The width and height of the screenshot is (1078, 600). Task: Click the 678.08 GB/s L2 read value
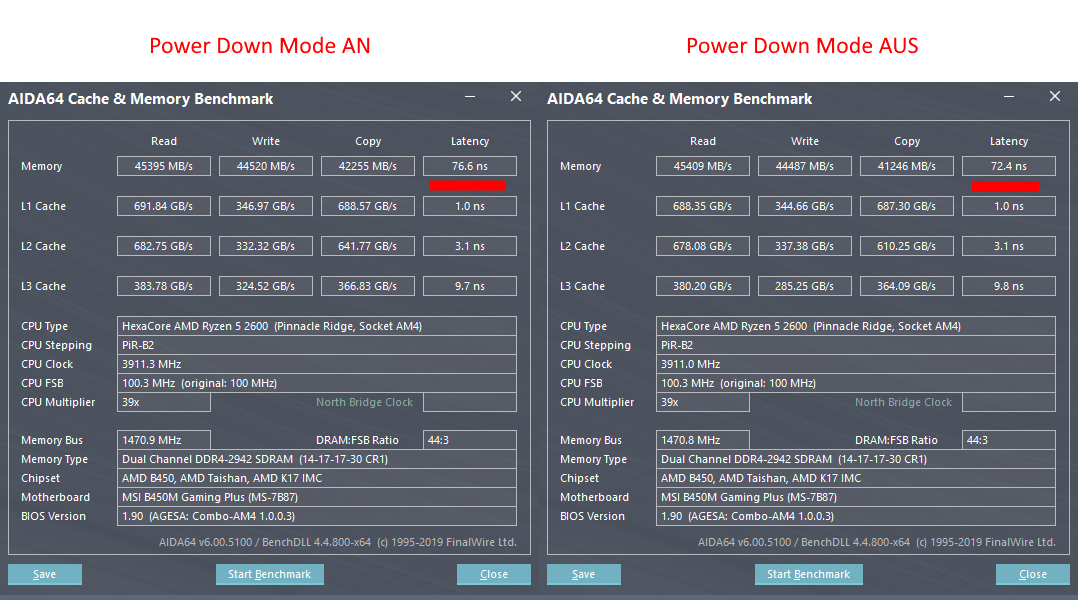(x=703, y=246)
